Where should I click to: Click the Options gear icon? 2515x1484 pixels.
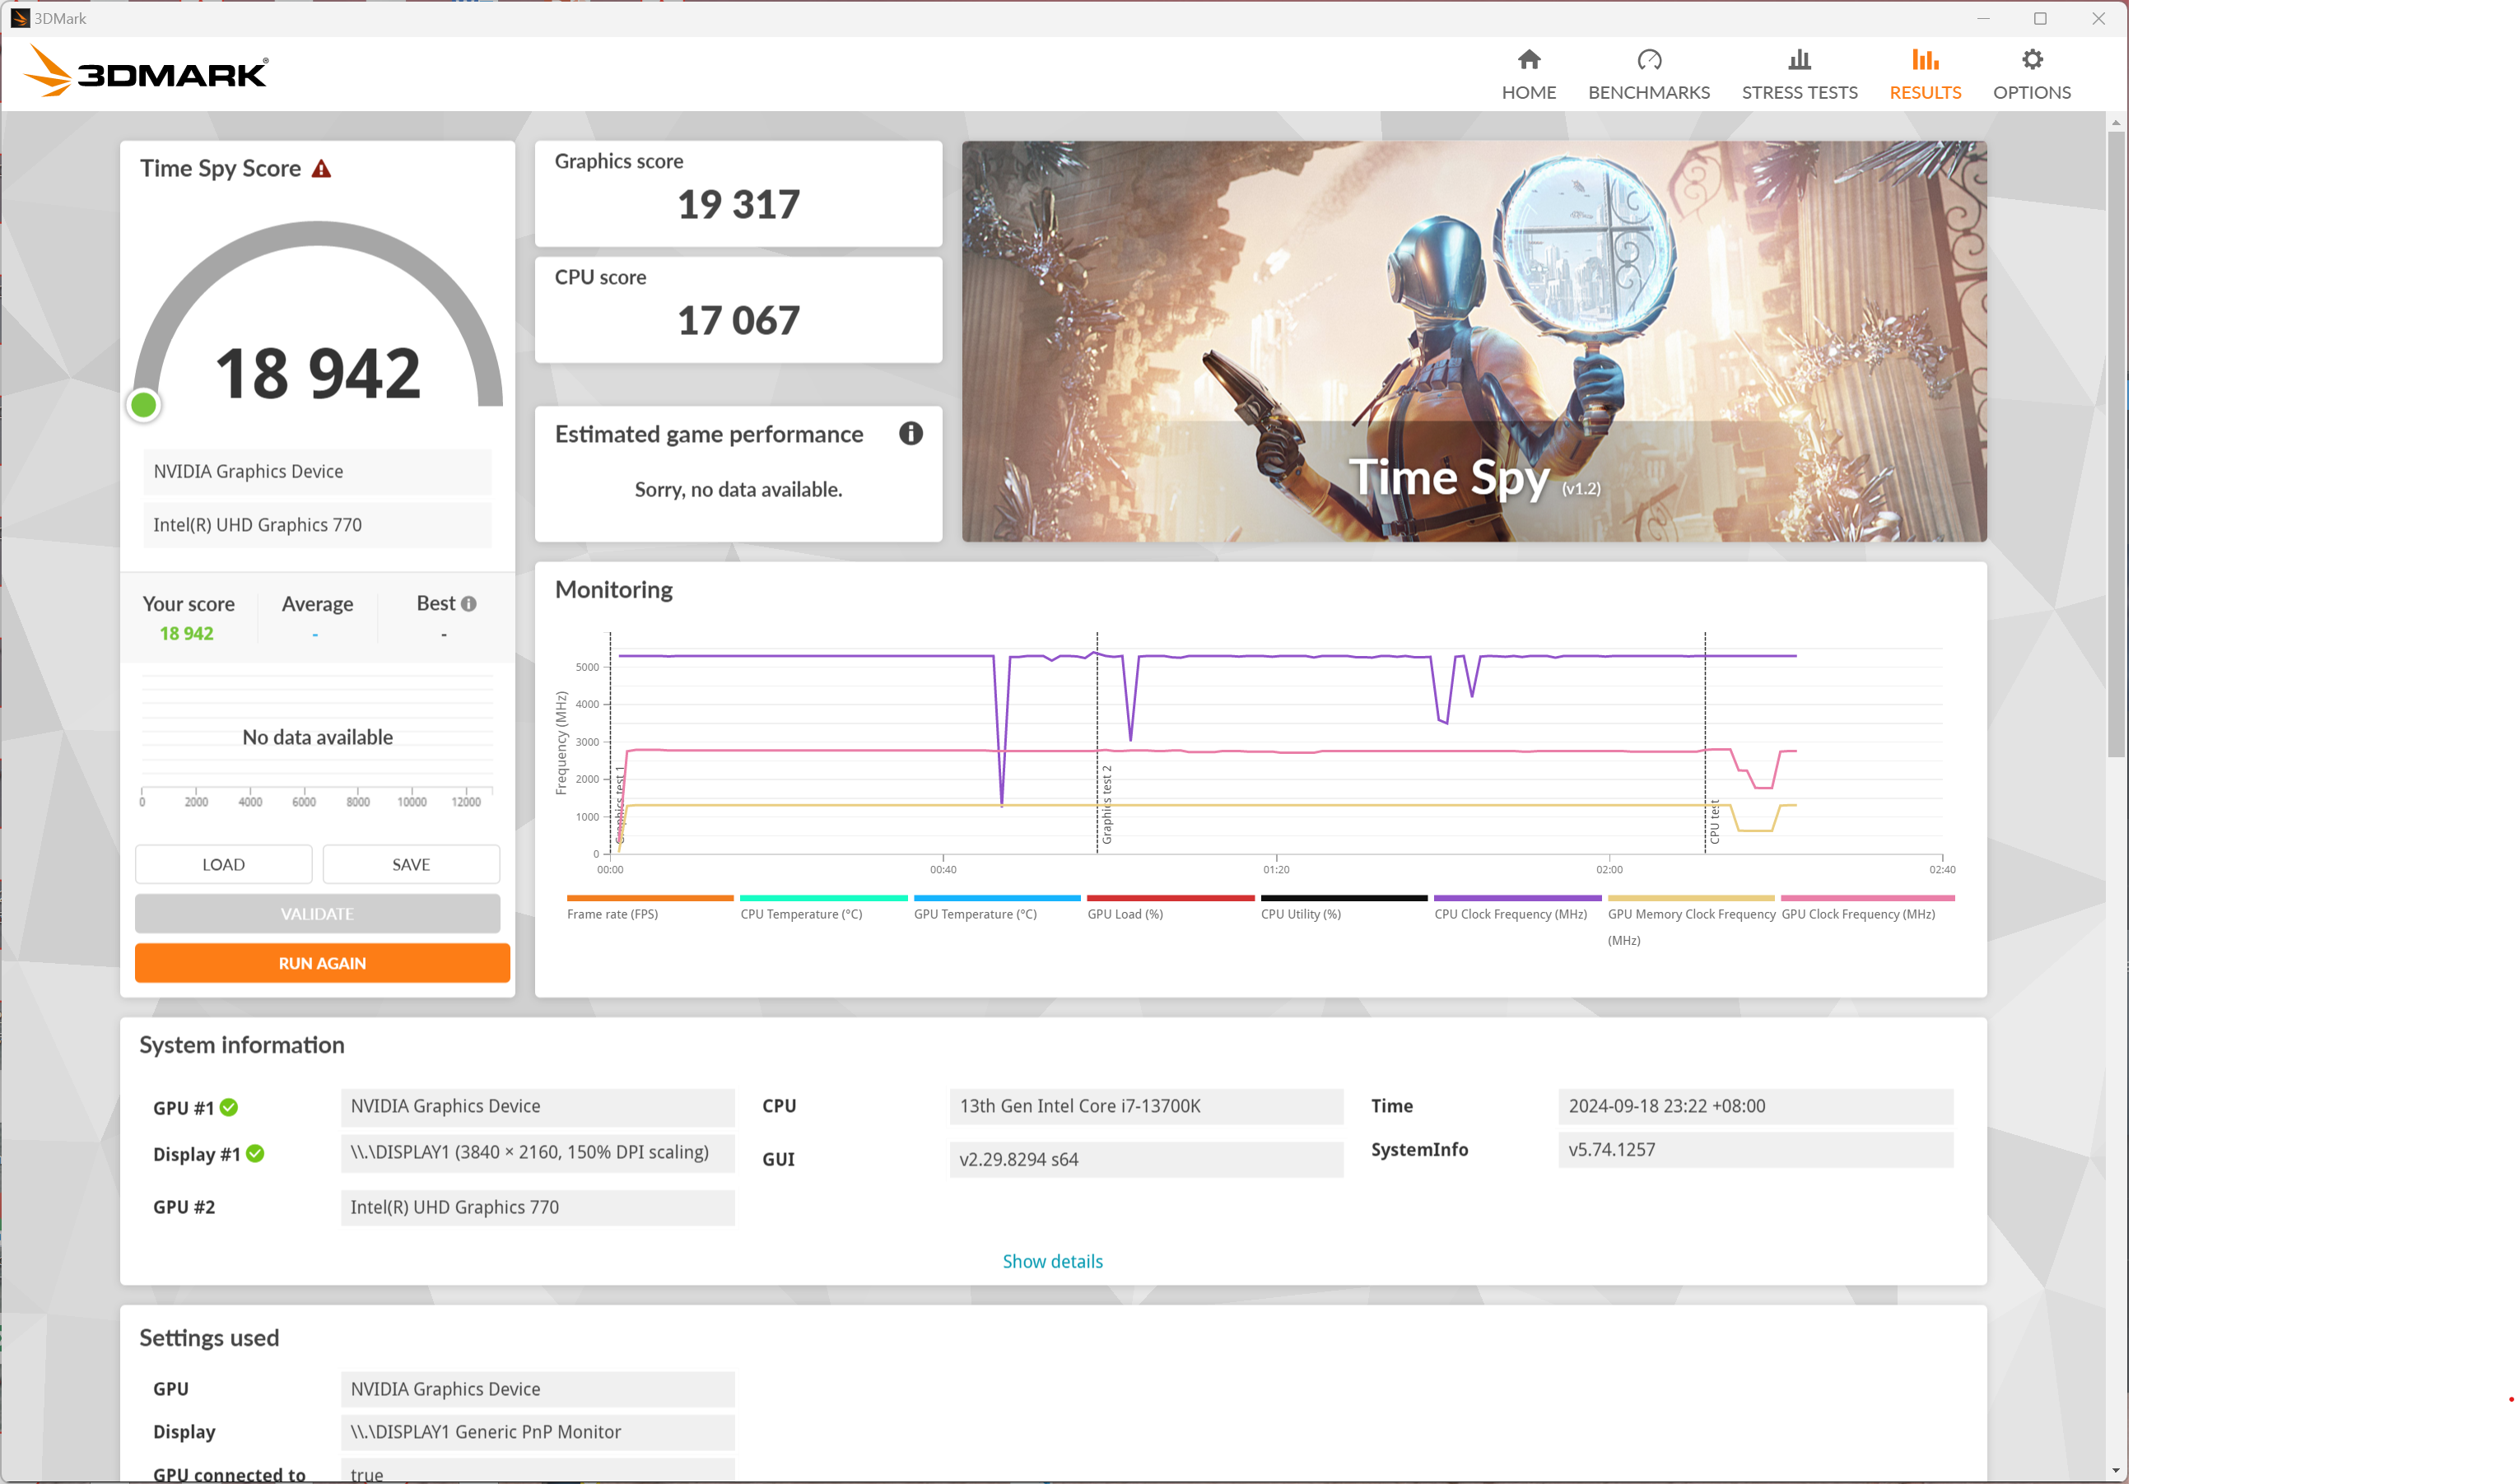pos(2031,60)
